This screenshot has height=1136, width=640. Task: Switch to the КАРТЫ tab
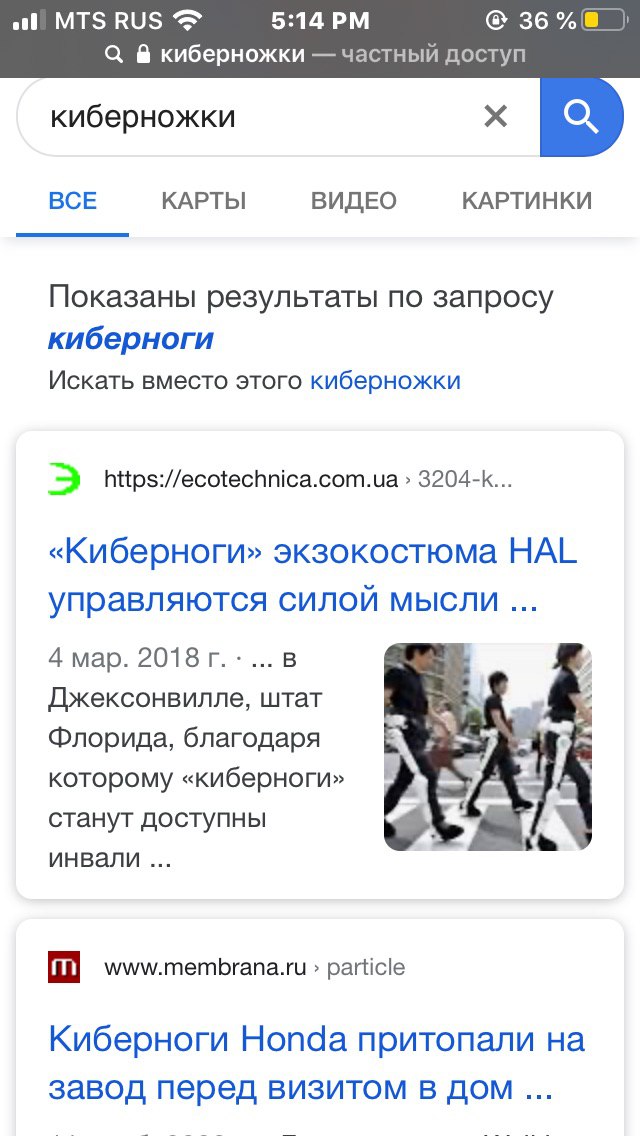pos(204,201)
